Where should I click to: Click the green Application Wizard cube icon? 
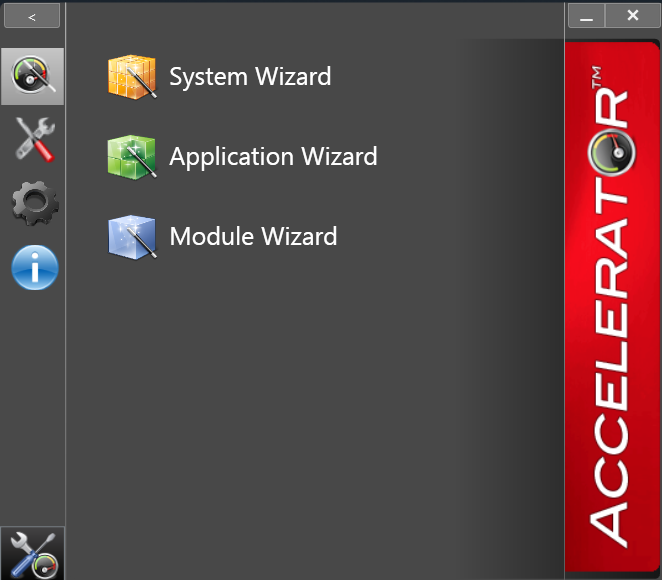pos(132,157)
